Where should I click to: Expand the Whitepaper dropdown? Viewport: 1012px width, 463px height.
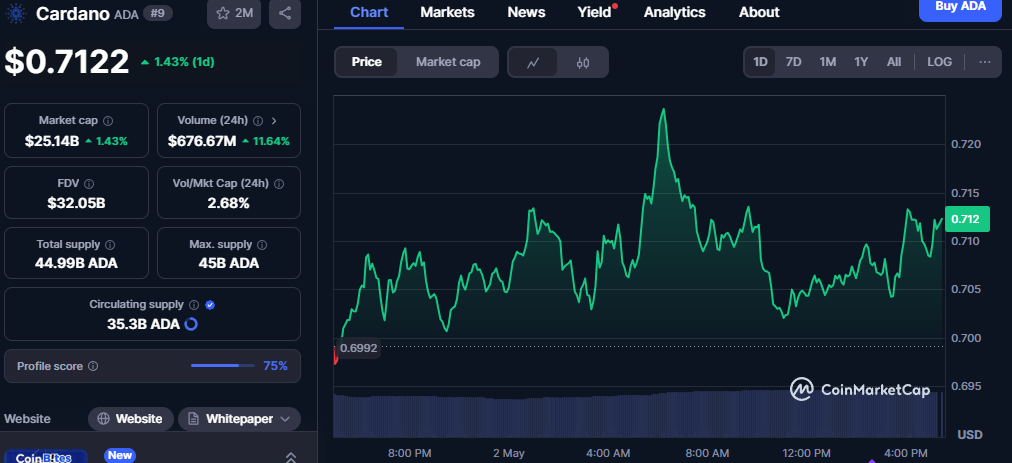[239, 419]
